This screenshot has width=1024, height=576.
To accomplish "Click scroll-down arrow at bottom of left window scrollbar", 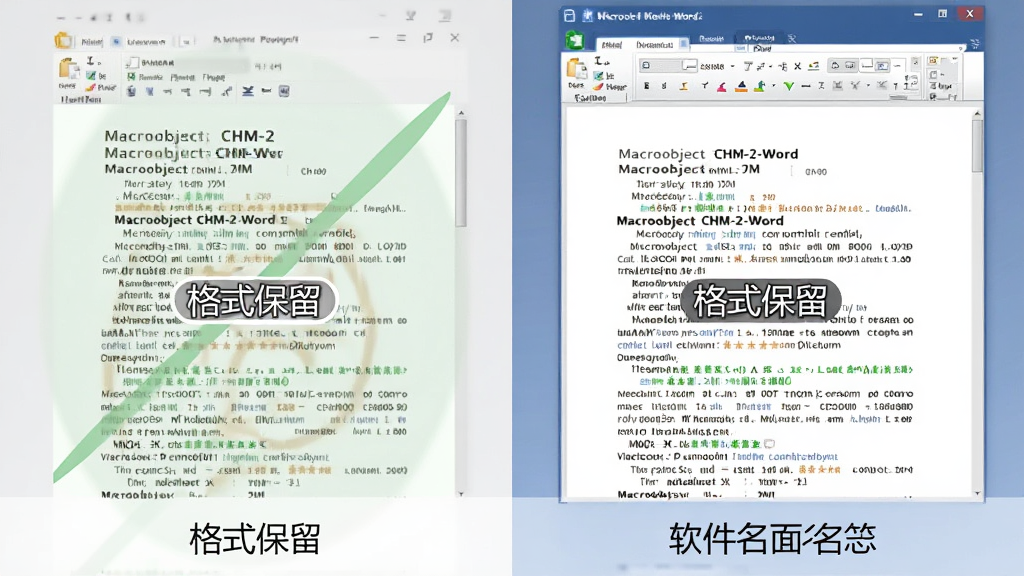I will pyautogui.click(x=461, y=494).
